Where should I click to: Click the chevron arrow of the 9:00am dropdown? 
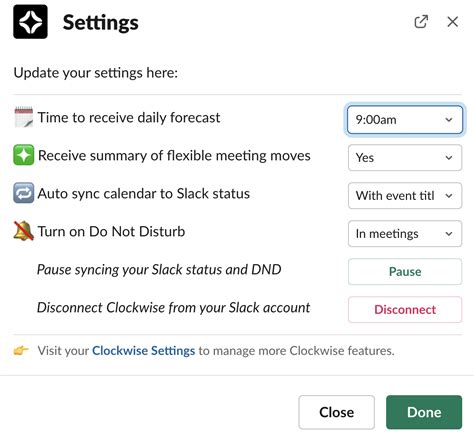449,120
